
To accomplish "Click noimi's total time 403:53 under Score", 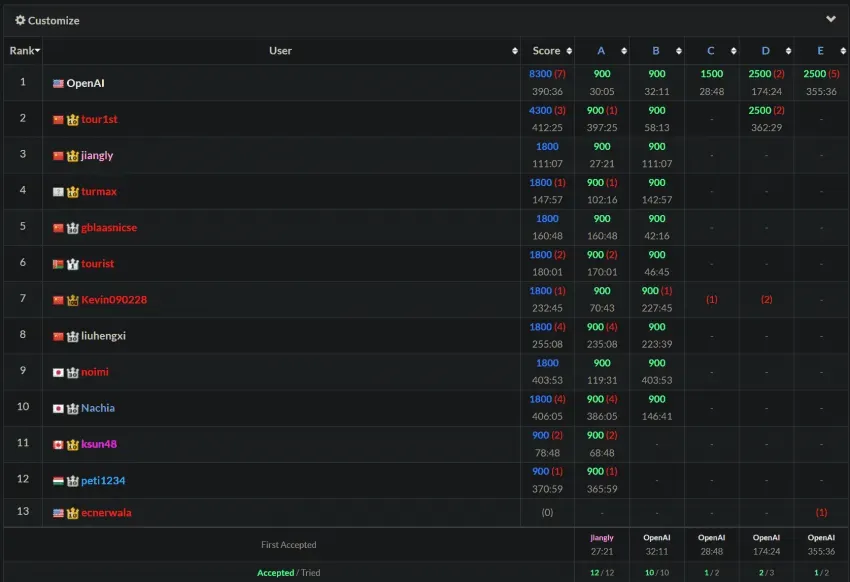I will (547, 380).
